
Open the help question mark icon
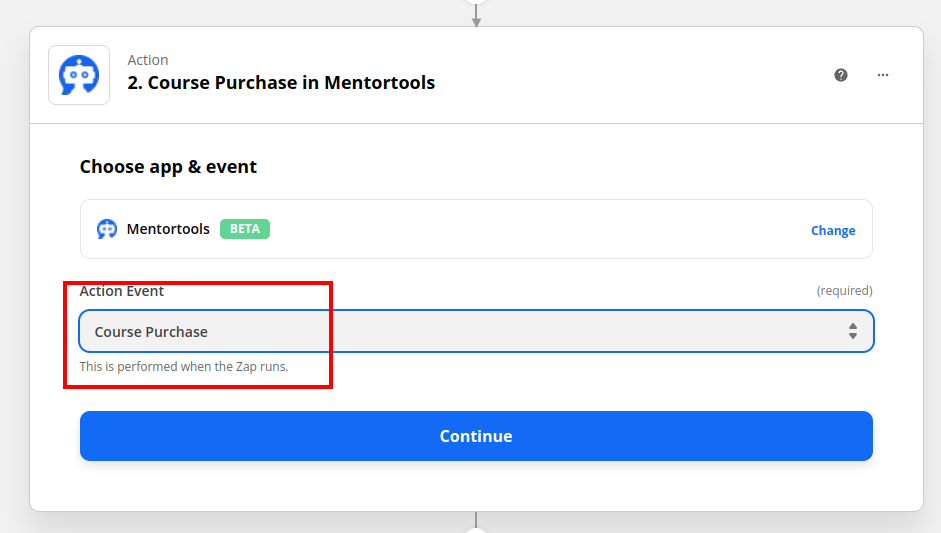click(841, 75)
